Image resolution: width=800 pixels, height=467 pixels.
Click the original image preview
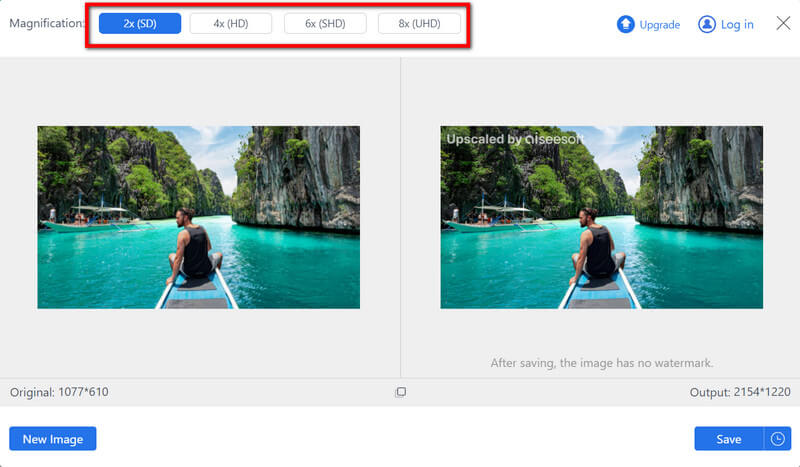[x=198, y=217]
